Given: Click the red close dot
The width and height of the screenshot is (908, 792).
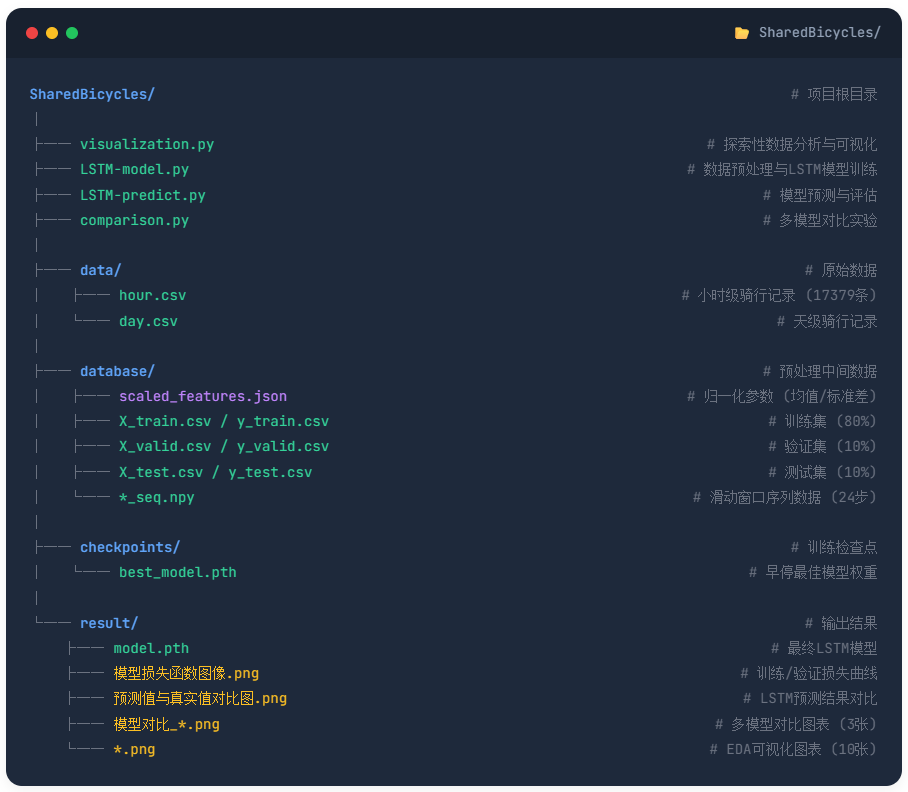Looking at the screenshot, I should coord(32,33).
